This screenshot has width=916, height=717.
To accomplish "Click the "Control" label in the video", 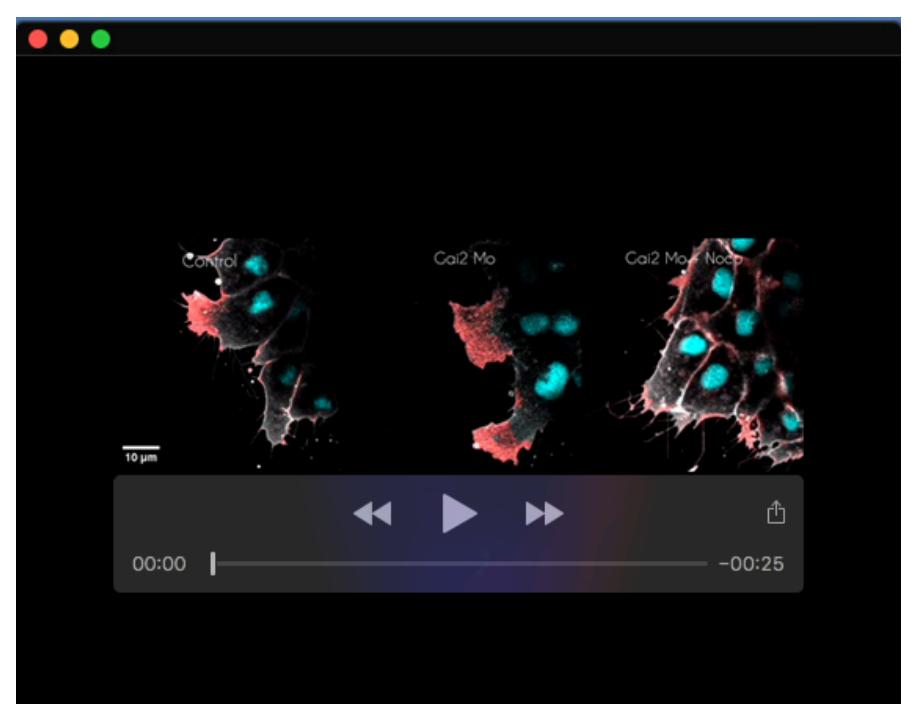I will [209, 261].
